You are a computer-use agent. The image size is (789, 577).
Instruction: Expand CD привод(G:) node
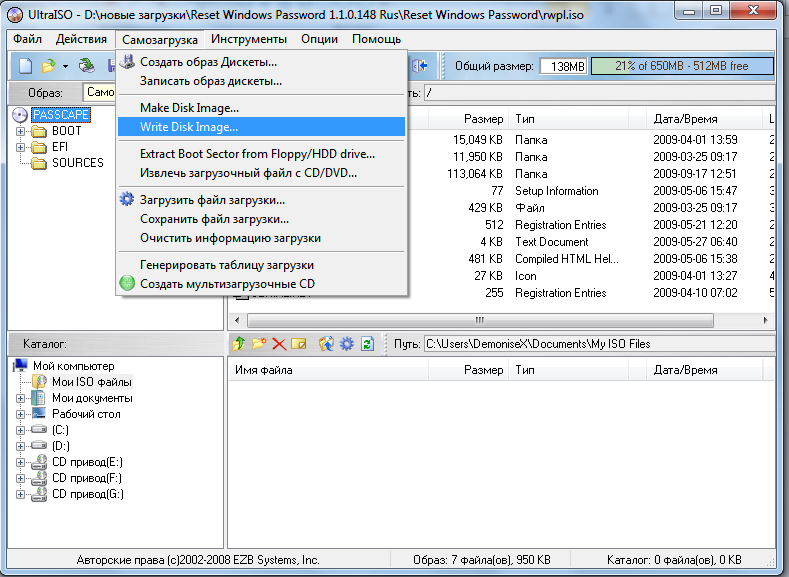(x=20, y=494)
